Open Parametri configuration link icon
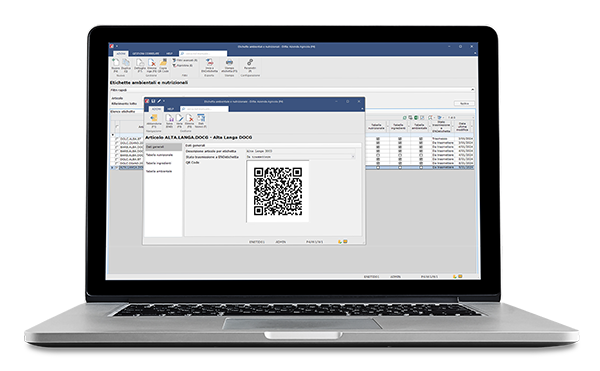This screenshot has width=600, height=371. click(250, 63)
